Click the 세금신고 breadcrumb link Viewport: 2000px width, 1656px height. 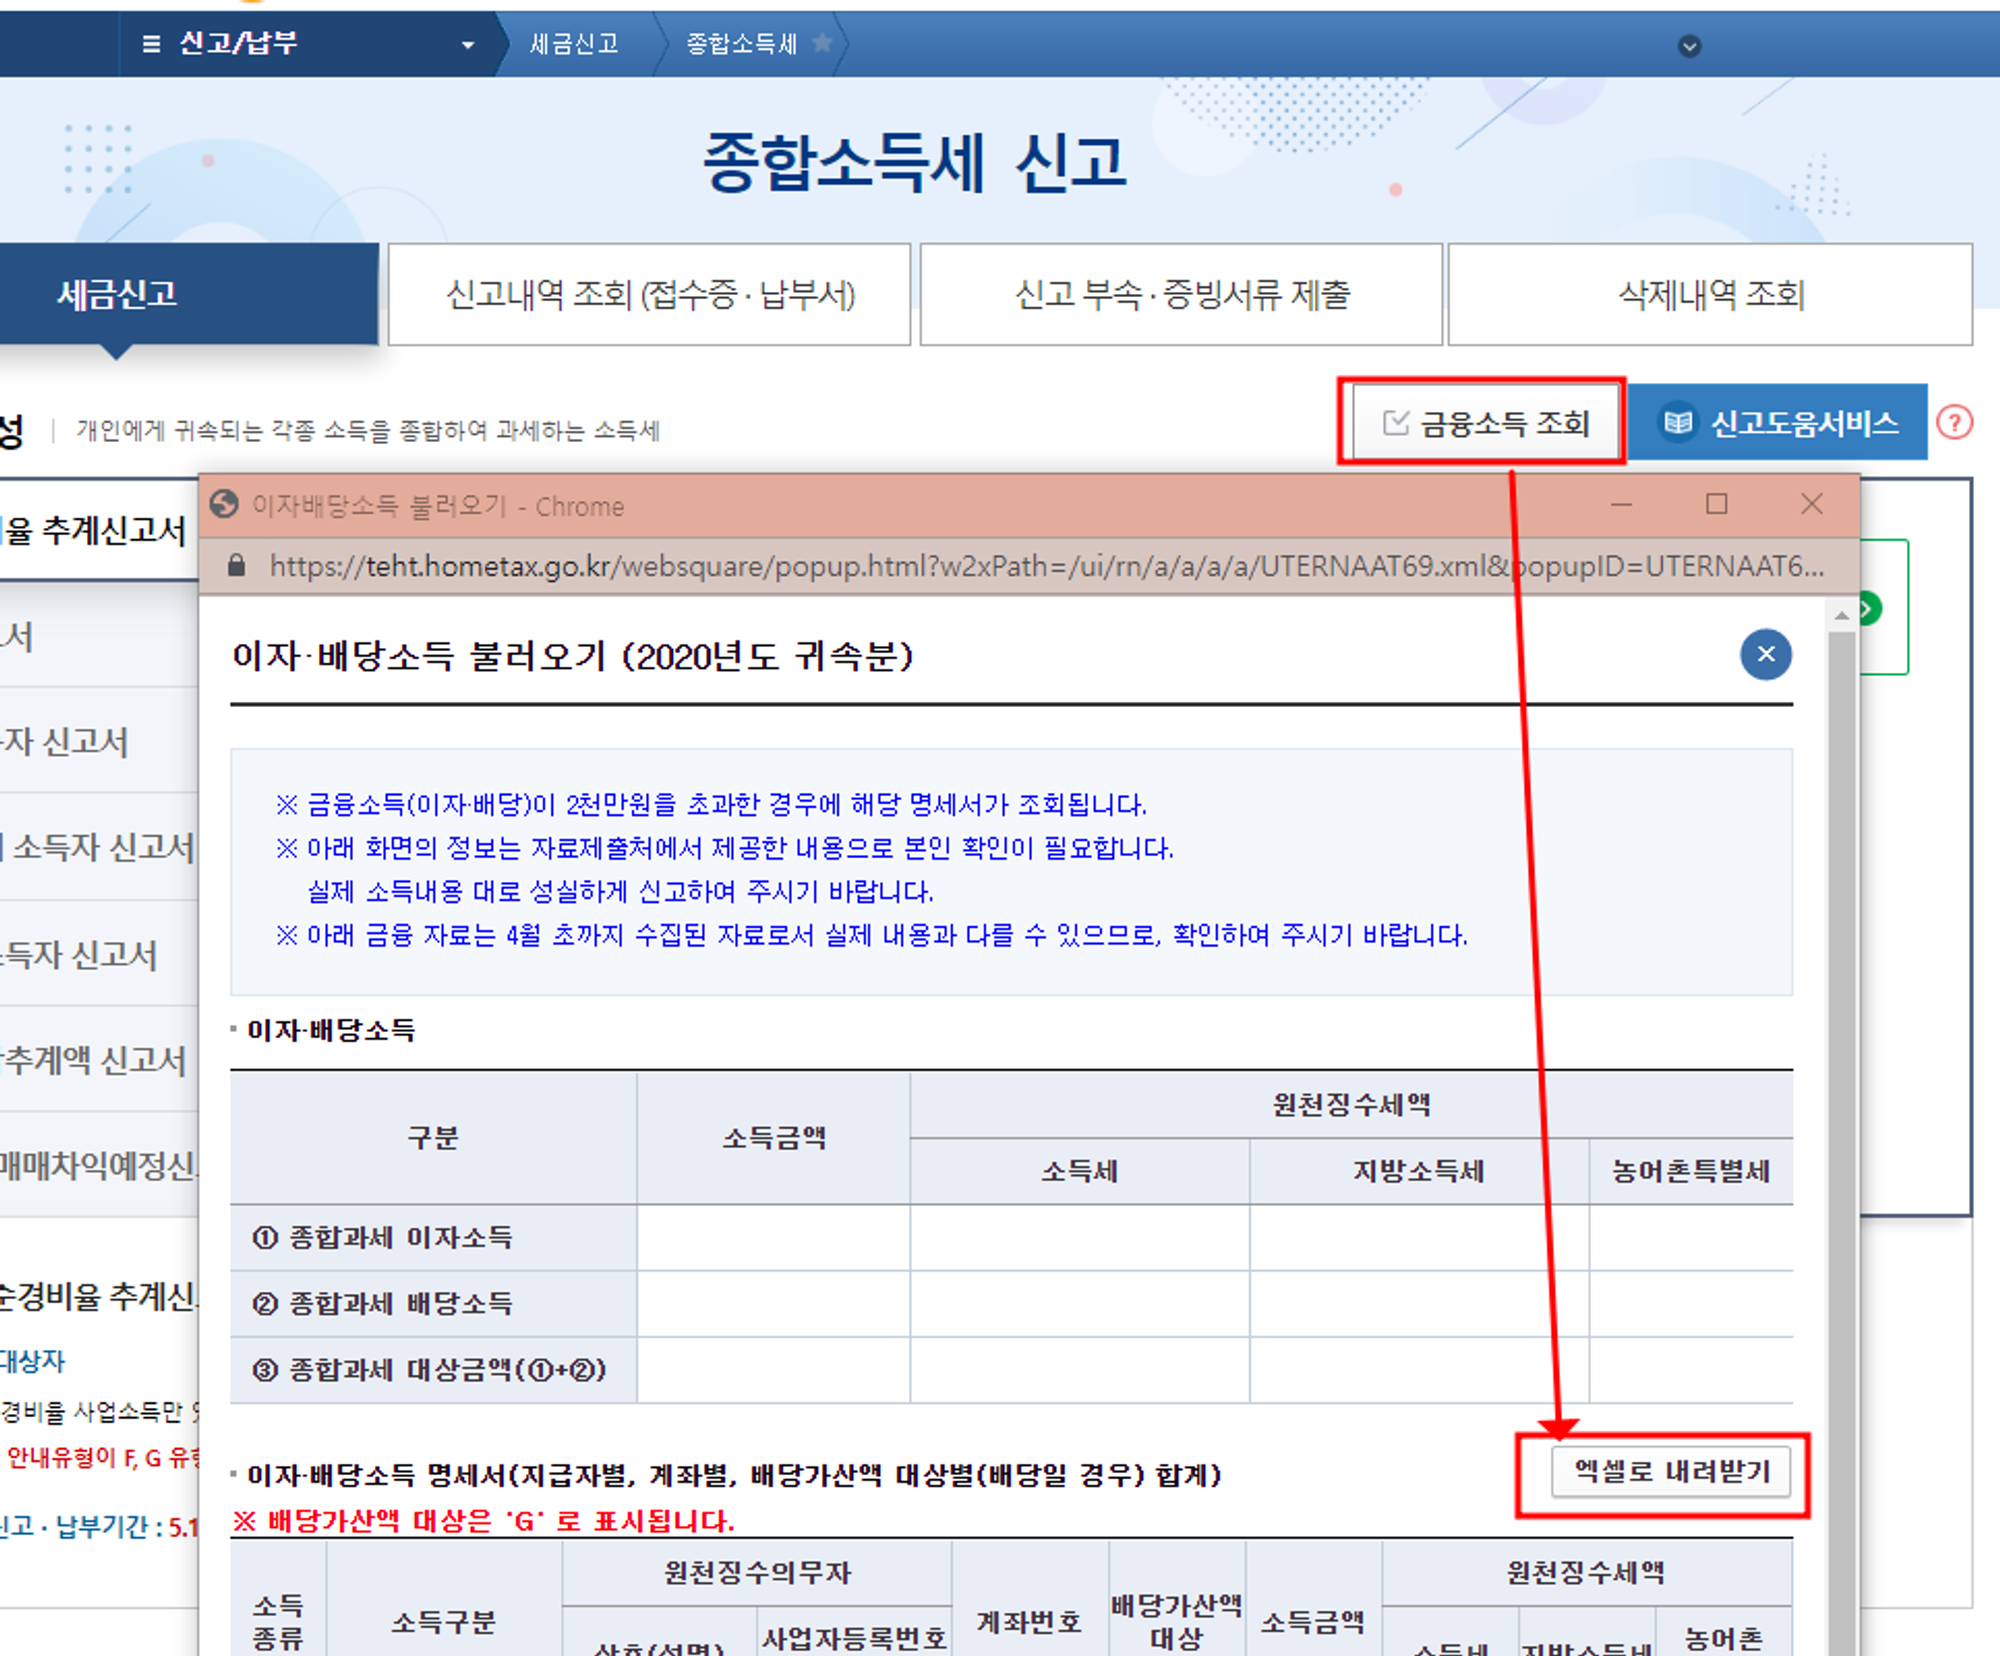574,44
